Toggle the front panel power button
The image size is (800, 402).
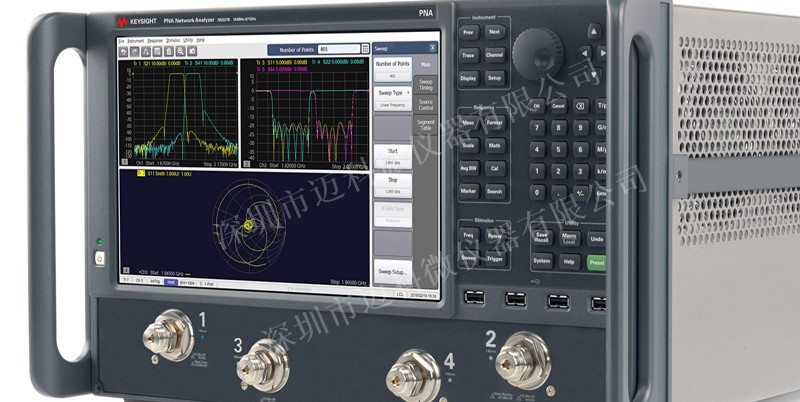point(99,259)
